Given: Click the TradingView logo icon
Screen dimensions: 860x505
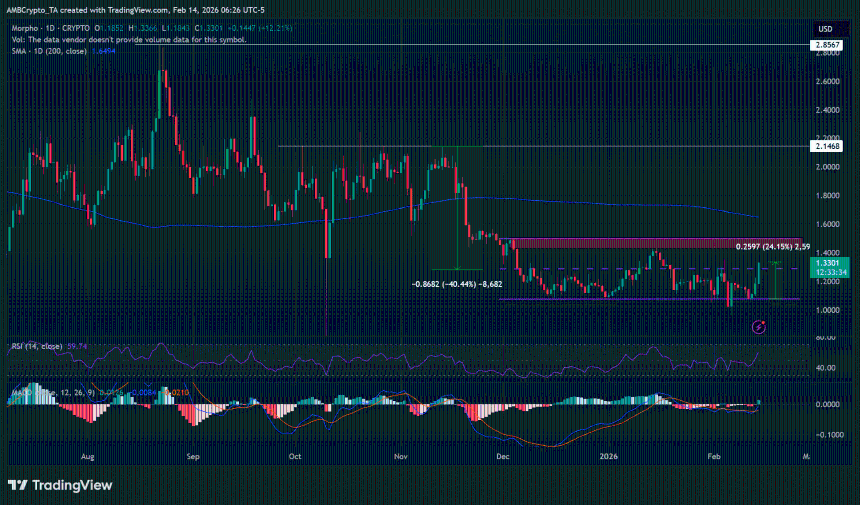Looking at the screenshot, I should (17, 485).
